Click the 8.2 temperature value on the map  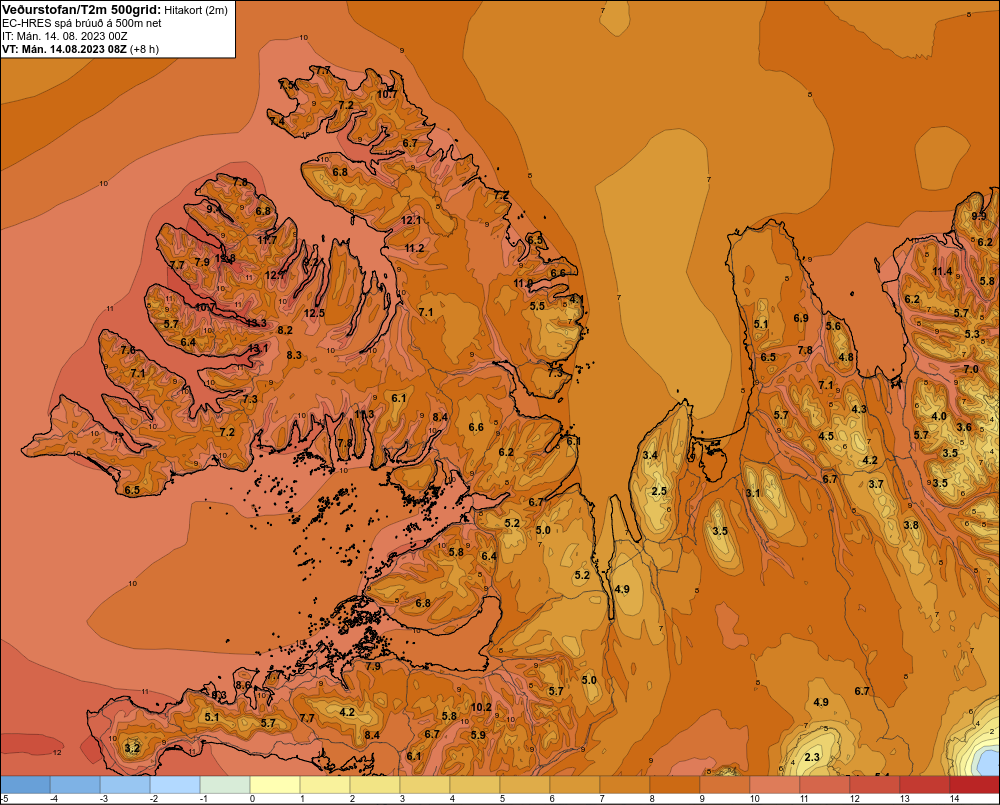tap(285, 330)
